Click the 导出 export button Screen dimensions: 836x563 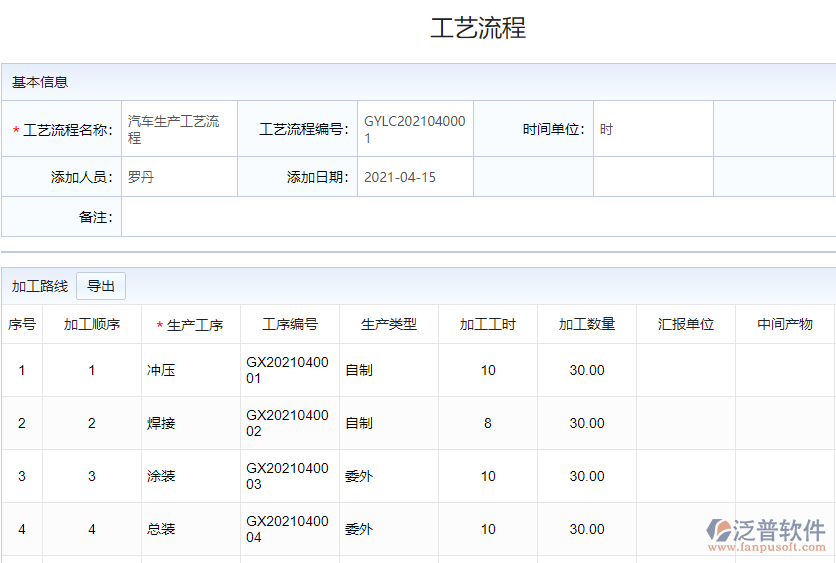101,287
